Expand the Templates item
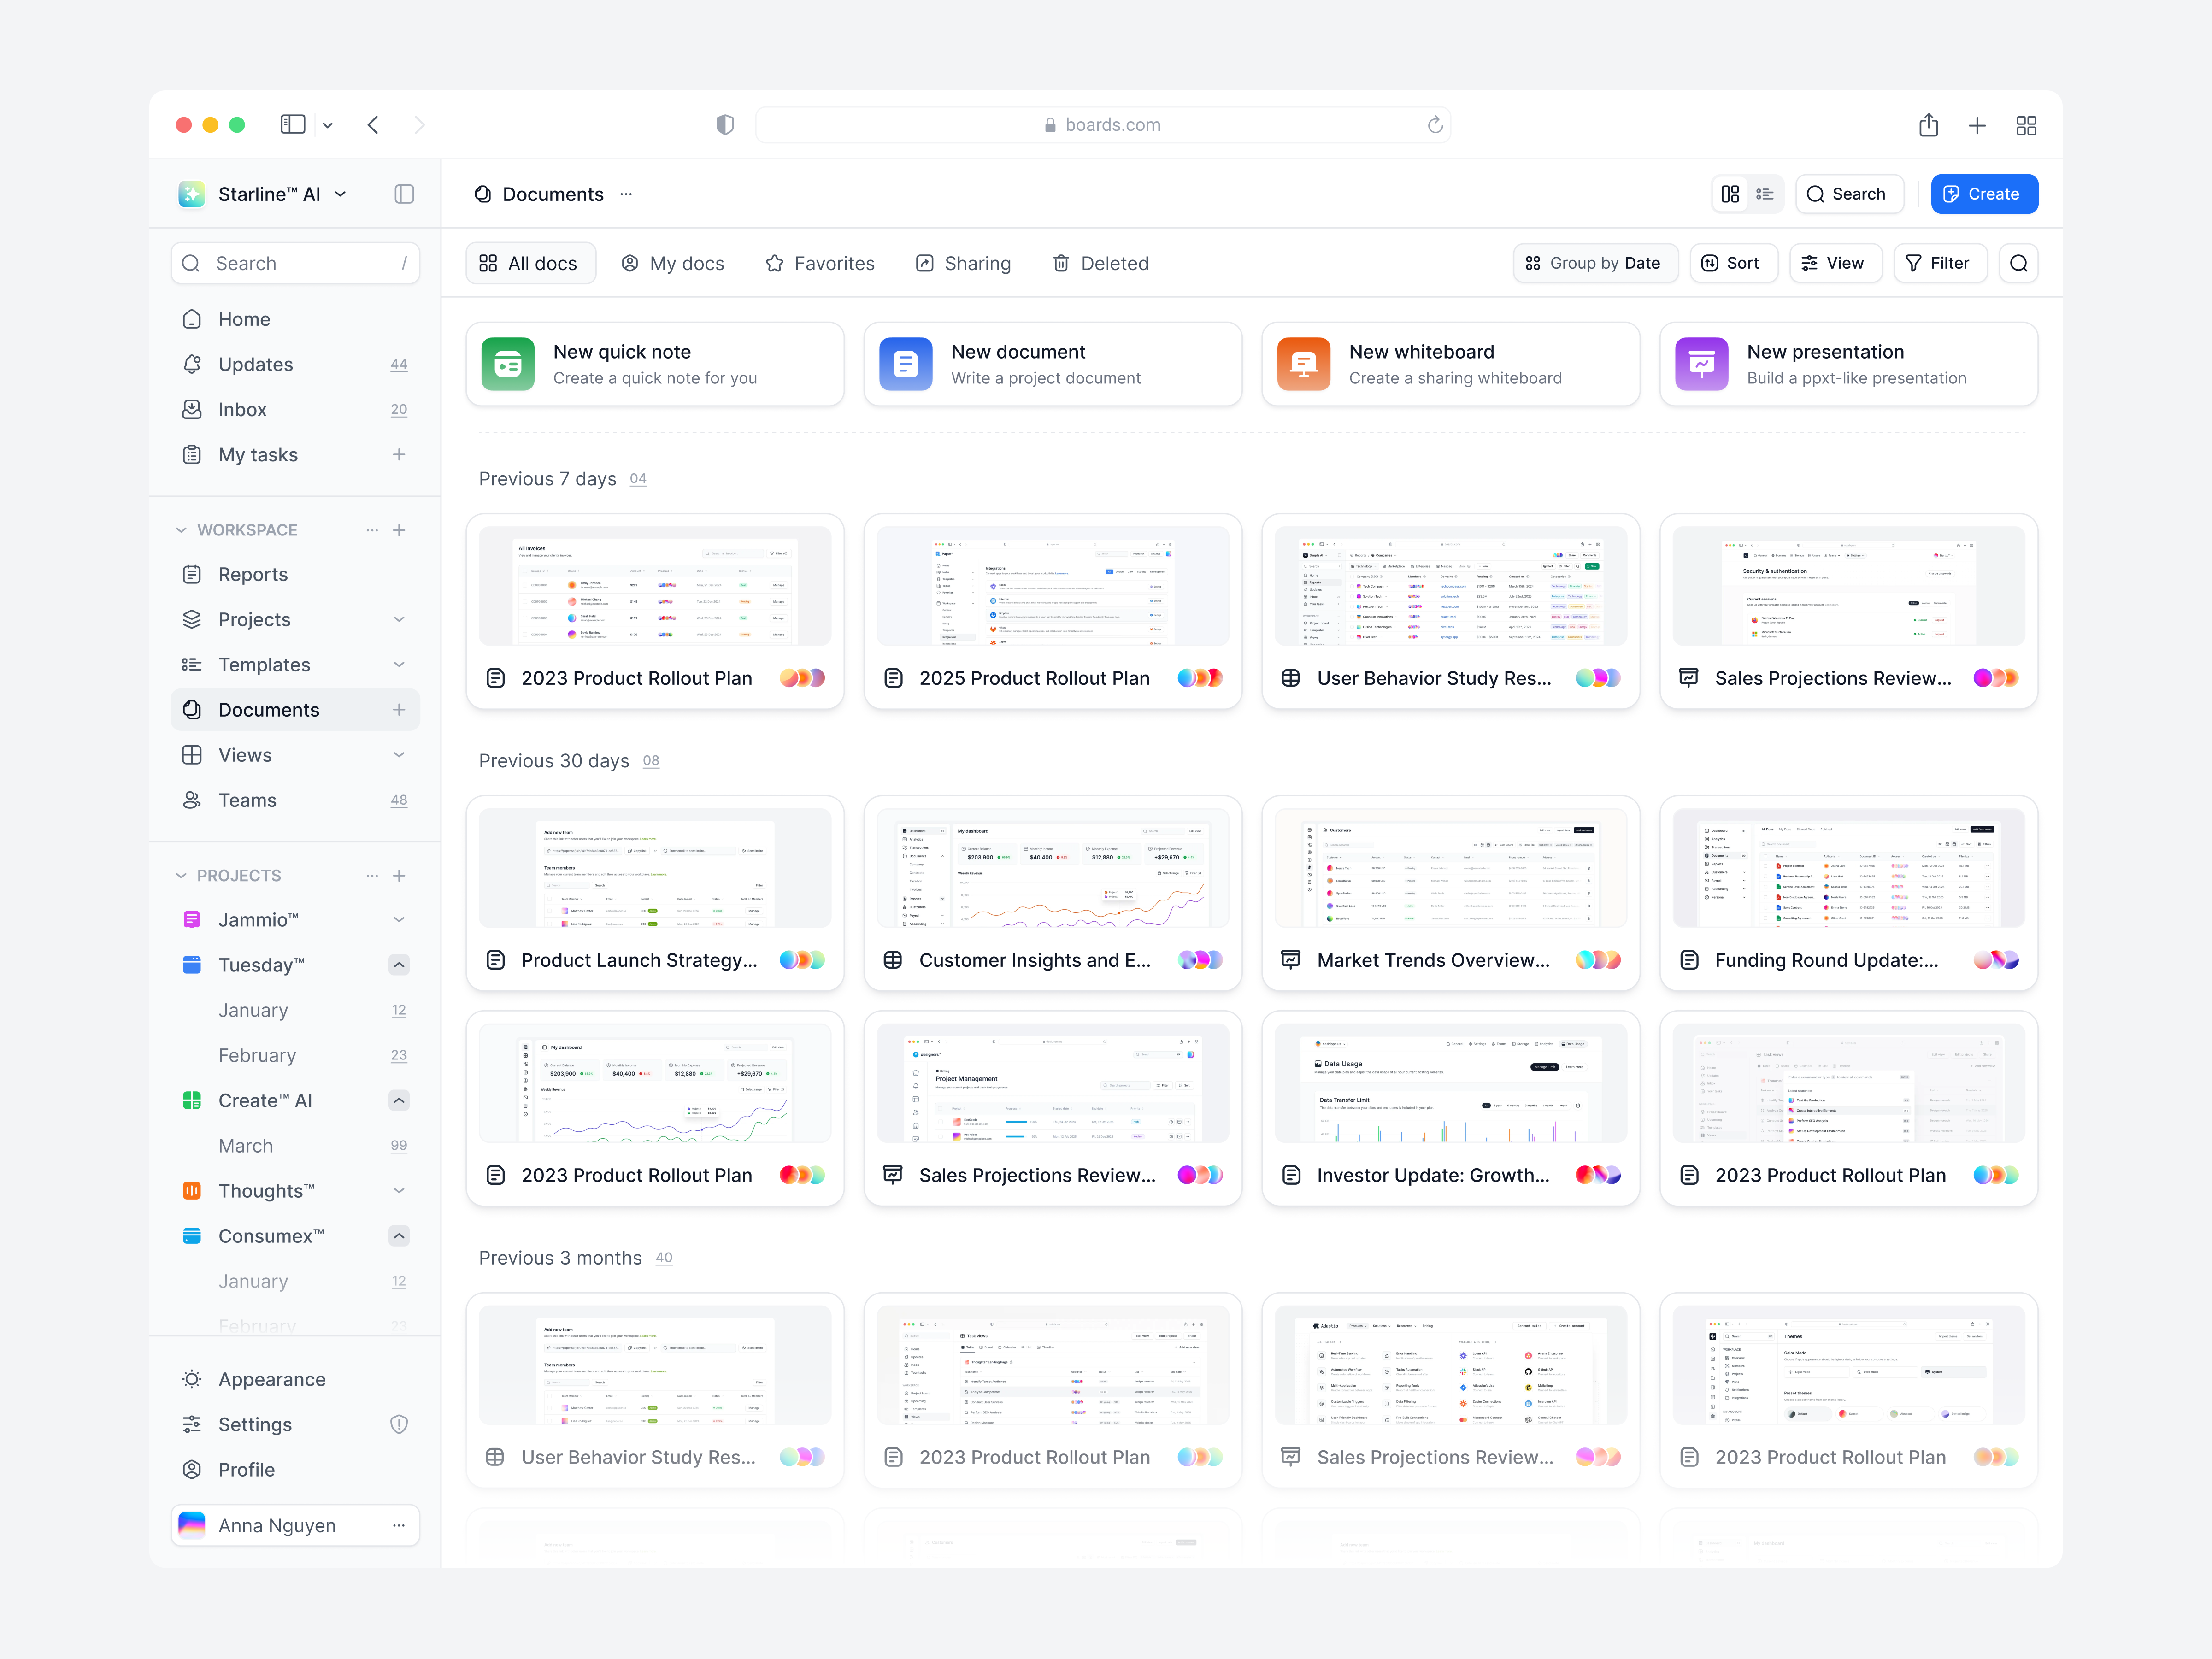 tap(399, 665)
